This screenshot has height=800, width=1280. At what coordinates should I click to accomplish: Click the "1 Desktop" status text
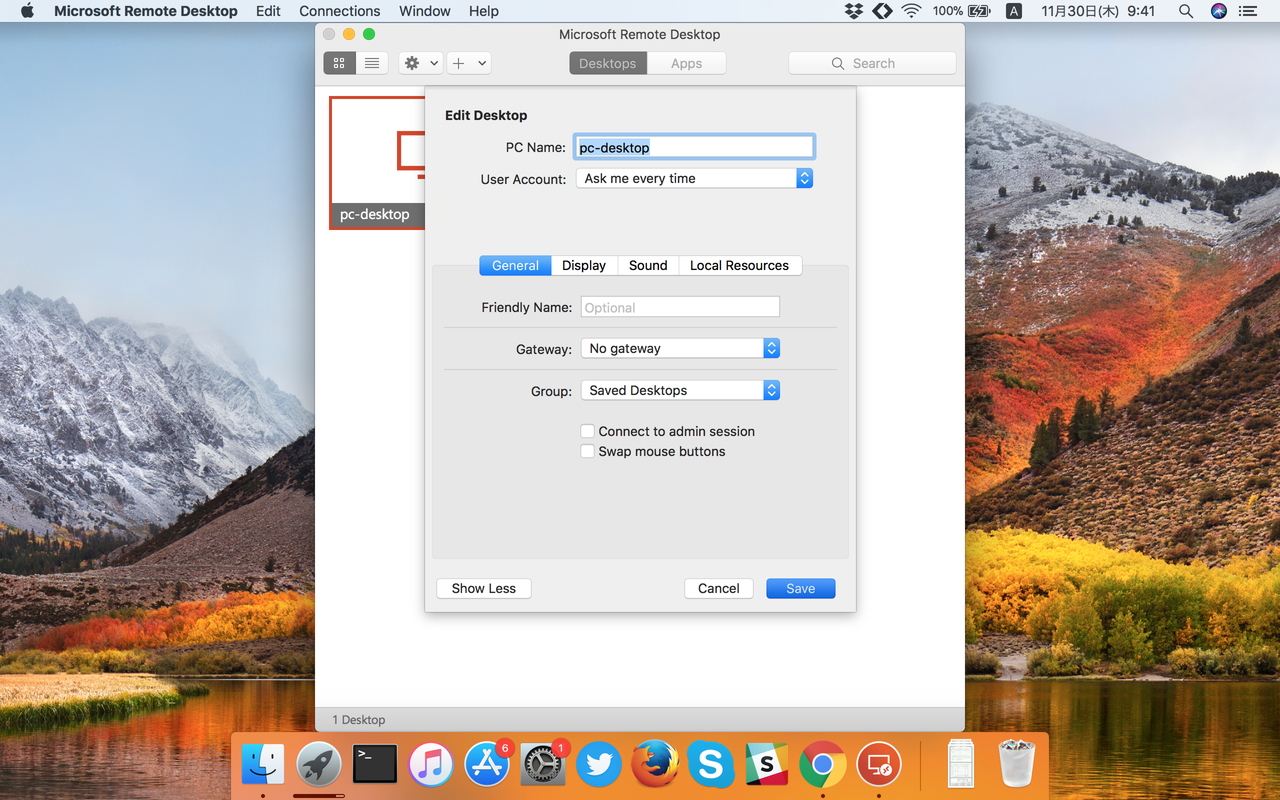pos(359,720)
